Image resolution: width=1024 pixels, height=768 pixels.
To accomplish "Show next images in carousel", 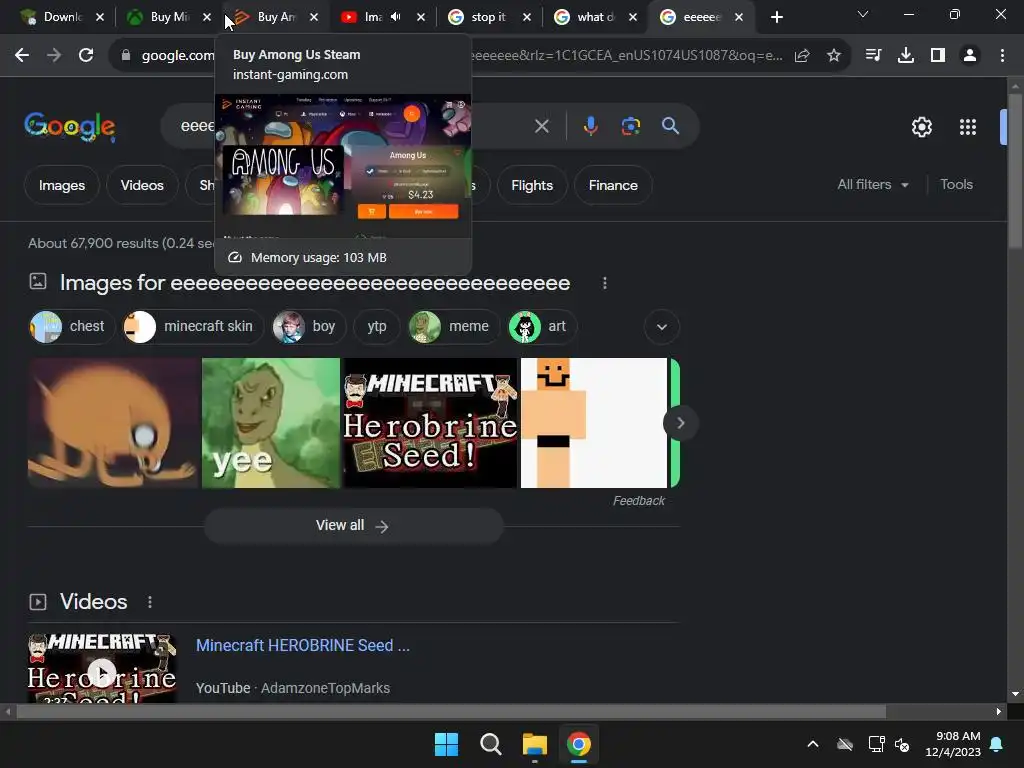I will pyautogui.click(x=680, y=423).
